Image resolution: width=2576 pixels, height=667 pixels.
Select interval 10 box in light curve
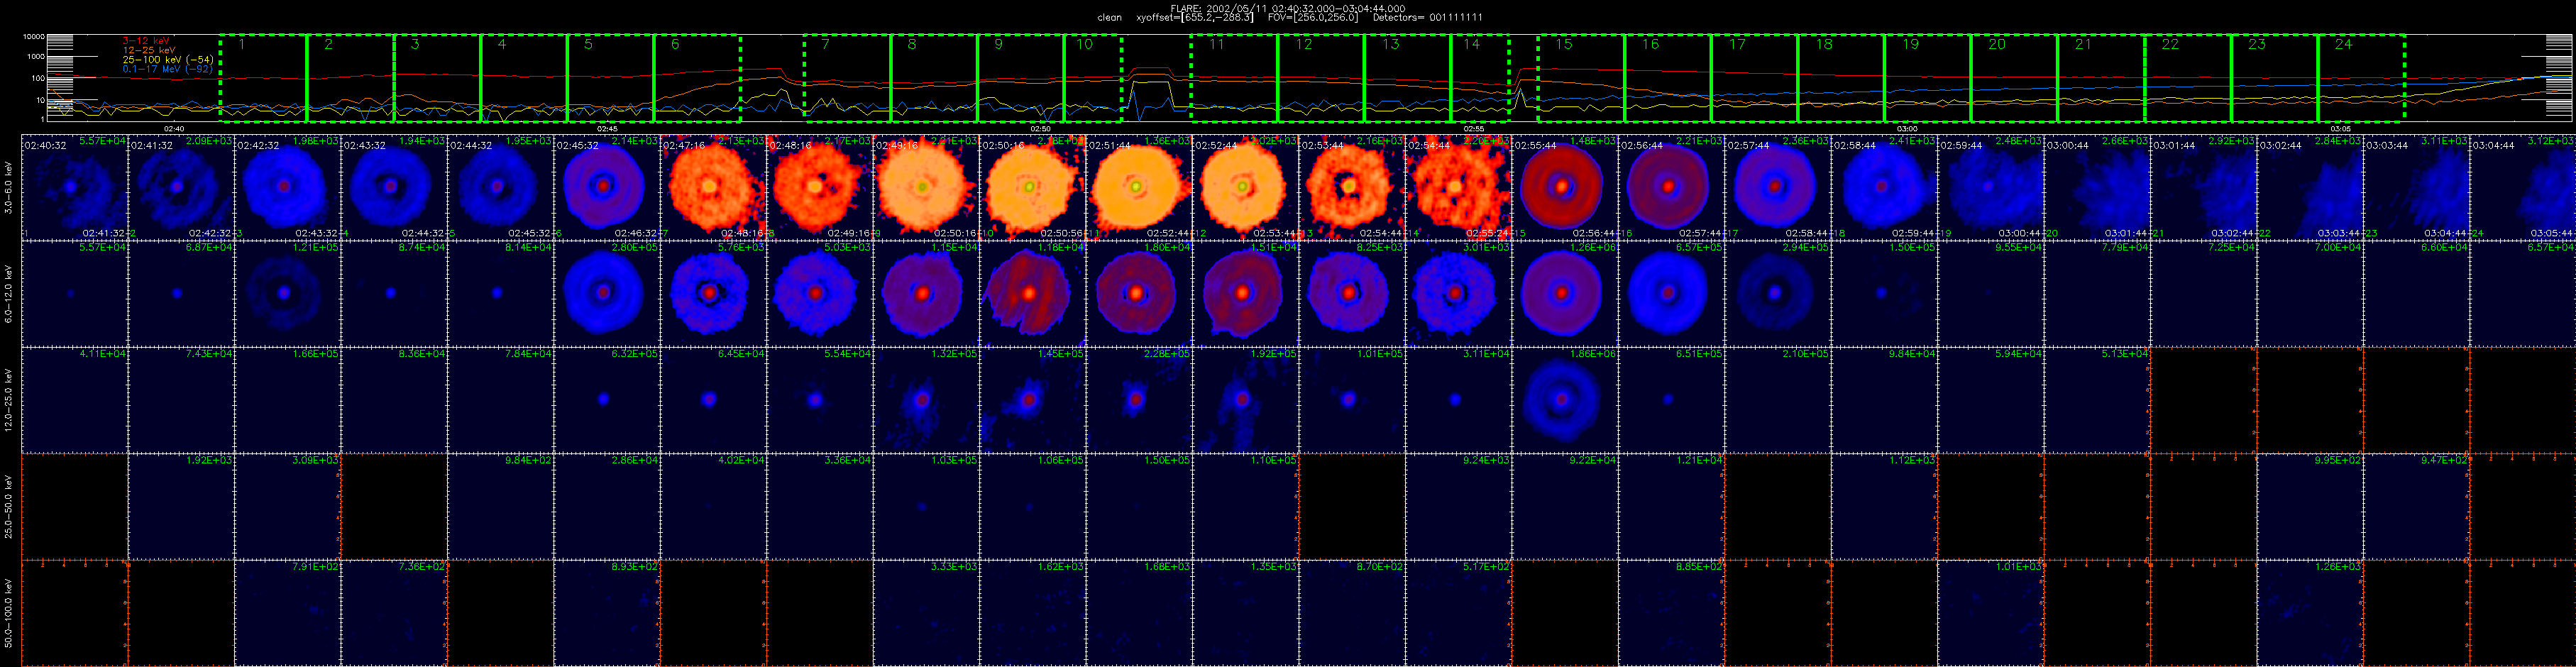[x=1093, y=78]
